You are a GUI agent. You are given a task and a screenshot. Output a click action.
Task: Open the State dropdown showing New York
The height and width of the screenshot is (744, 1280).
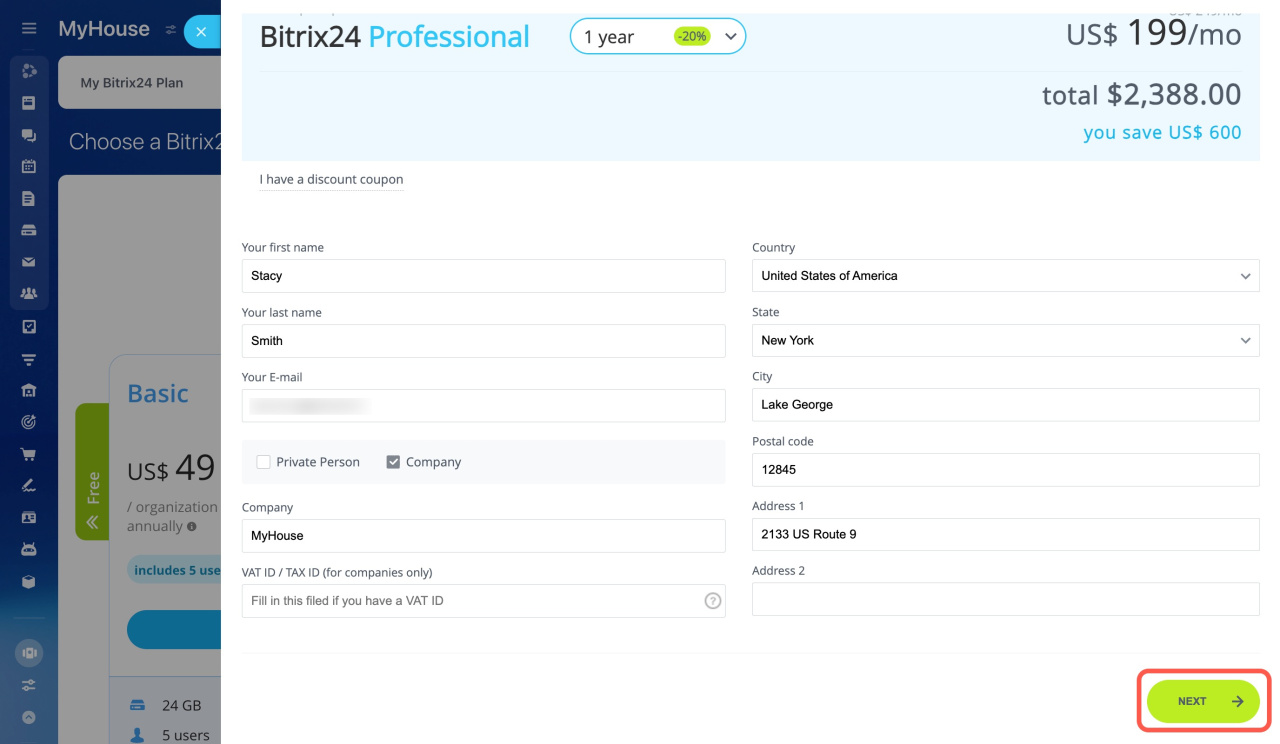tap(1005, 340)
